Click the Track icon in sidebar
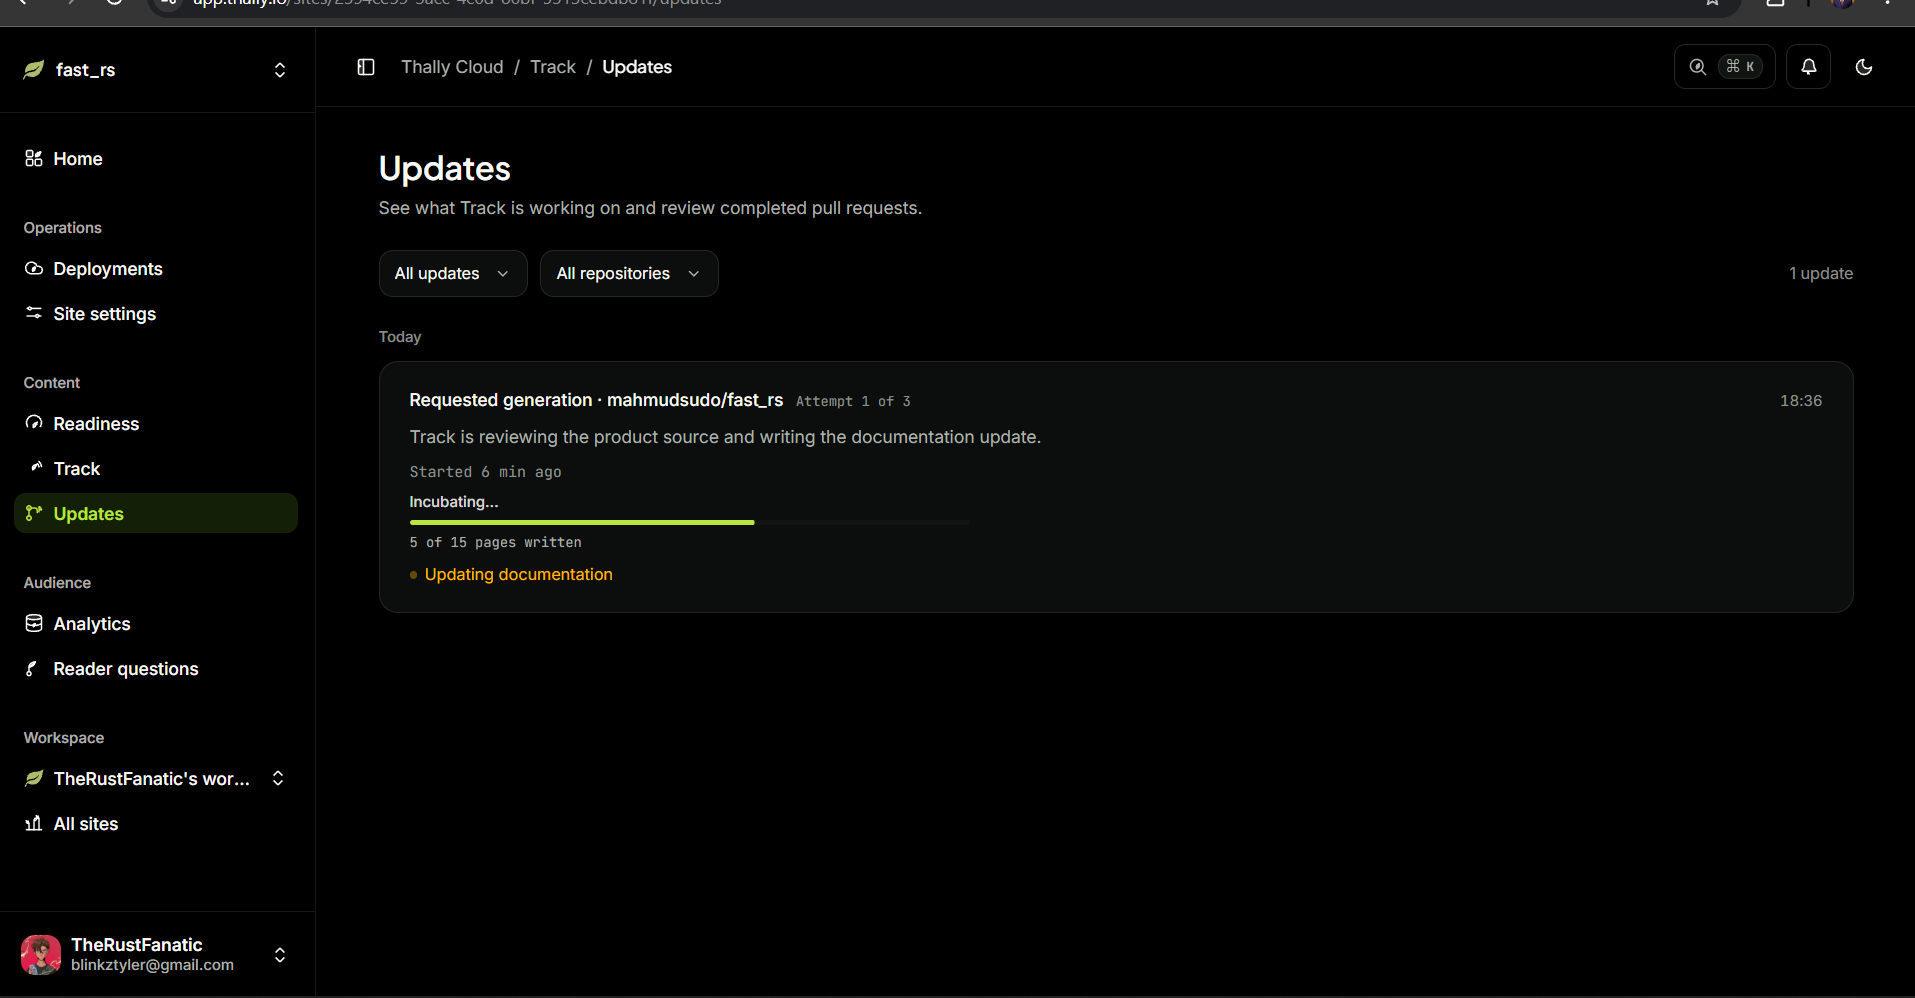This screenshot has height=998, width=1915. pos(36,467)
